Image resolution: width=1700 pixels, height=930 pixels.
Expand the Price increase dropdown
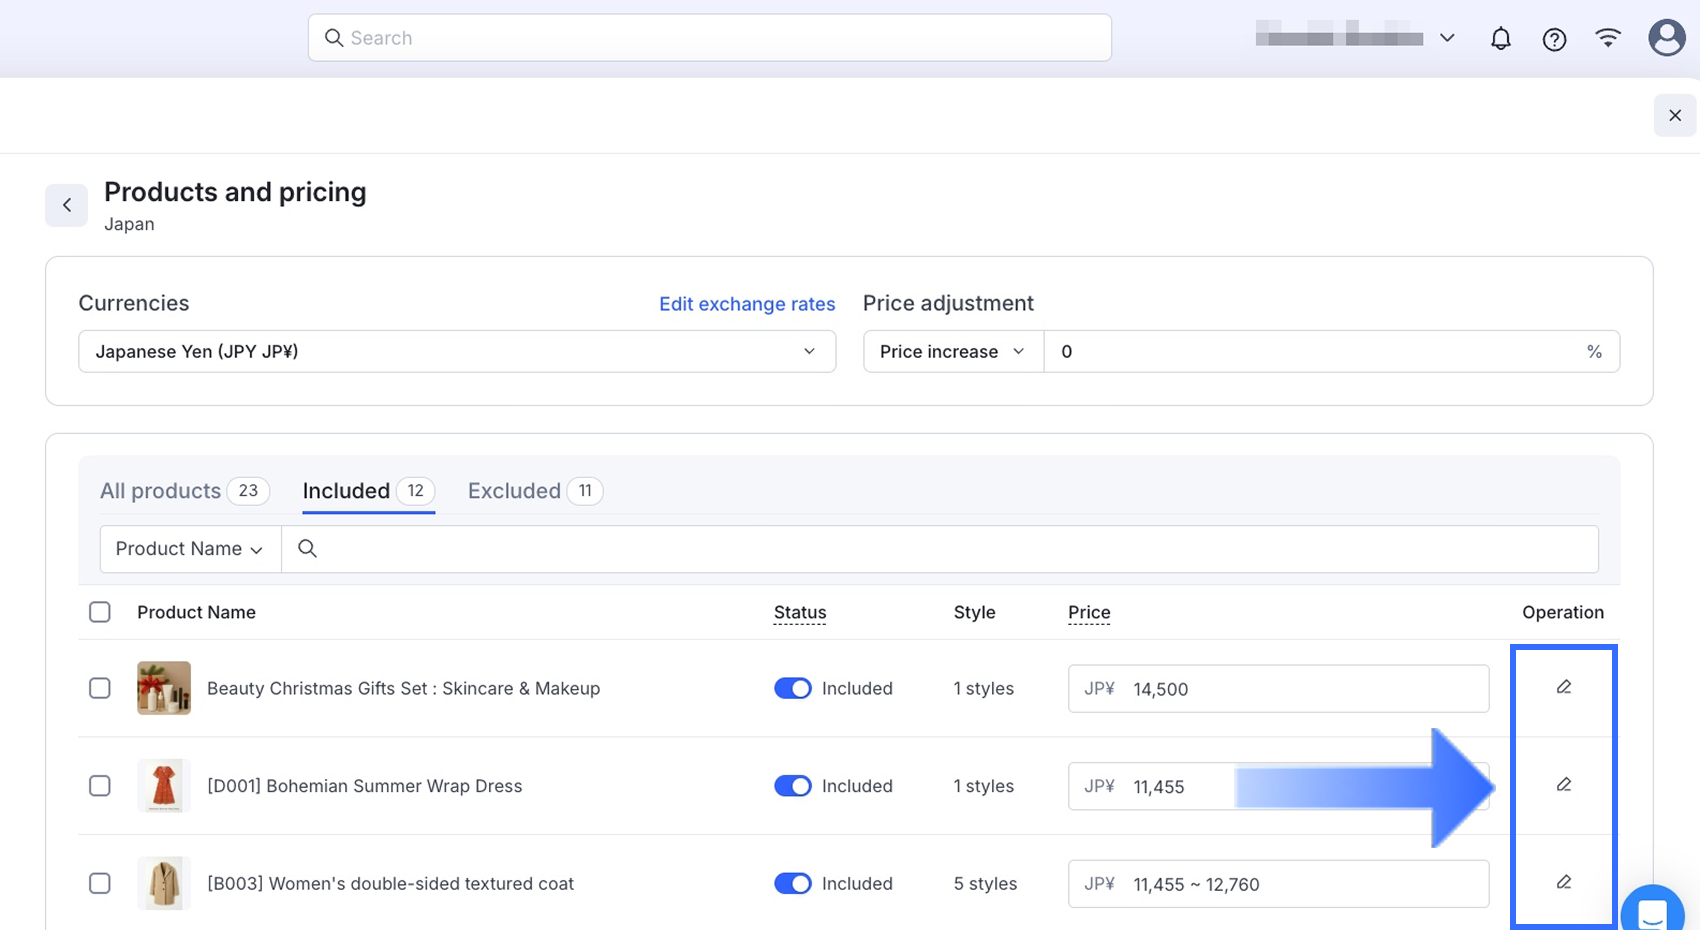point(952,351)
